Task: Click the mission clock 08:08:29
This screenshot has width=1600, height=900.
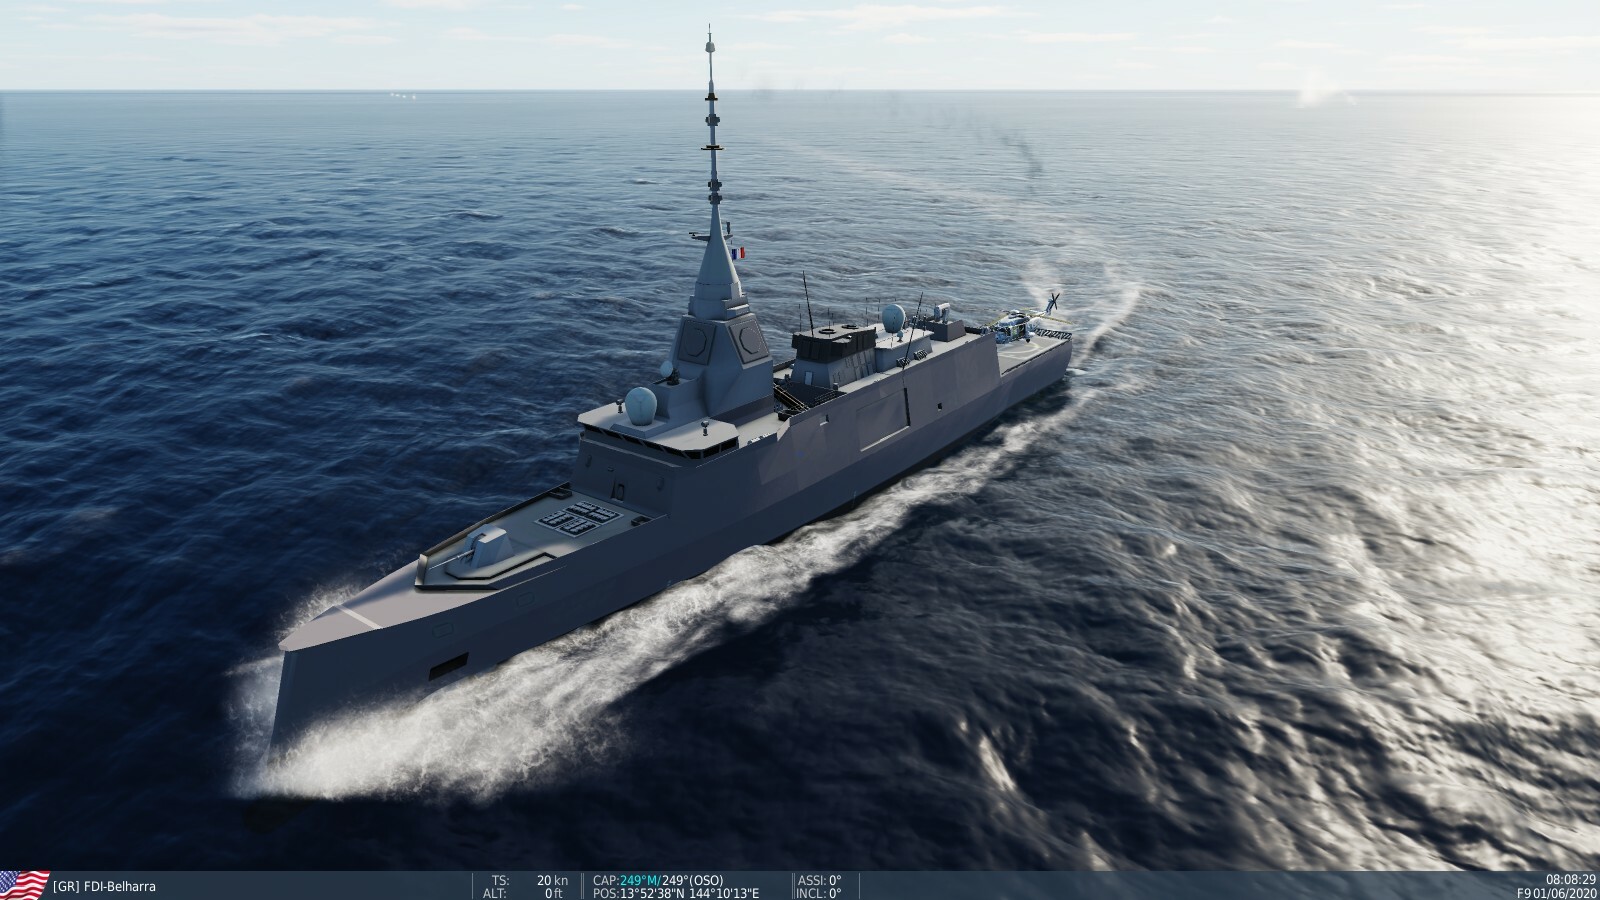Action: pyautogui.click(x=1570, y=880)
